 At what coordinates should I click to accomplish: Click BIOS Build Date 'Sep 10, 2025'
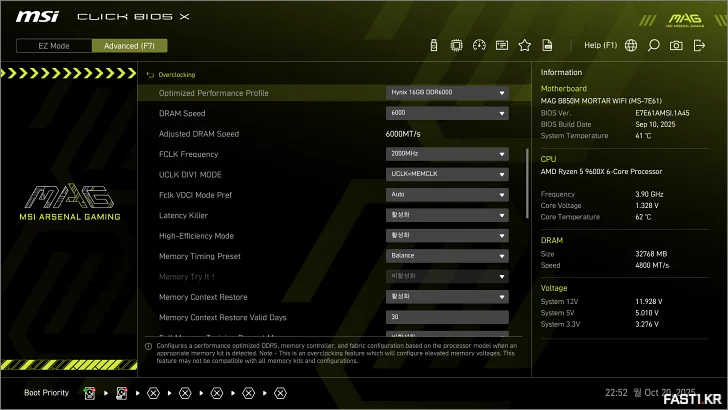(655, 124)
